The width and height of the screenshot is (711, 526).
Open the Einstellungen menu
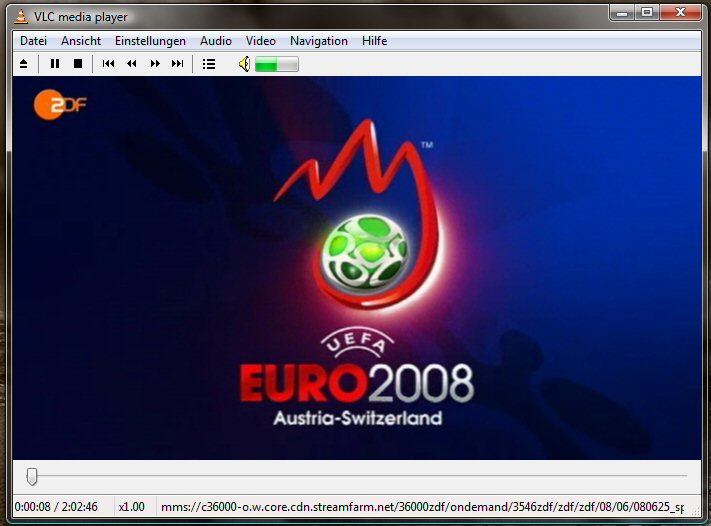(150, 41)
